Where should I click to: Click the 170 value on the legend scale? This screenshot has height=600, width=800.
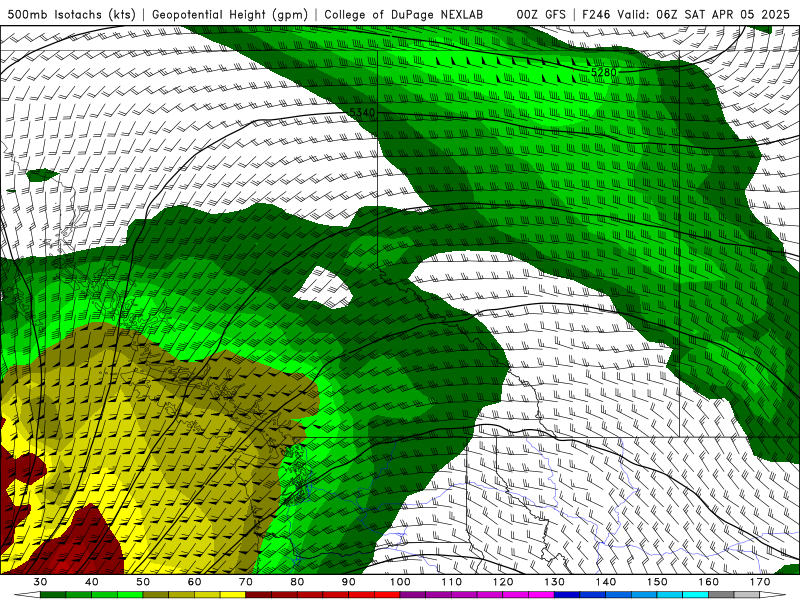click(x=760, y=582)
